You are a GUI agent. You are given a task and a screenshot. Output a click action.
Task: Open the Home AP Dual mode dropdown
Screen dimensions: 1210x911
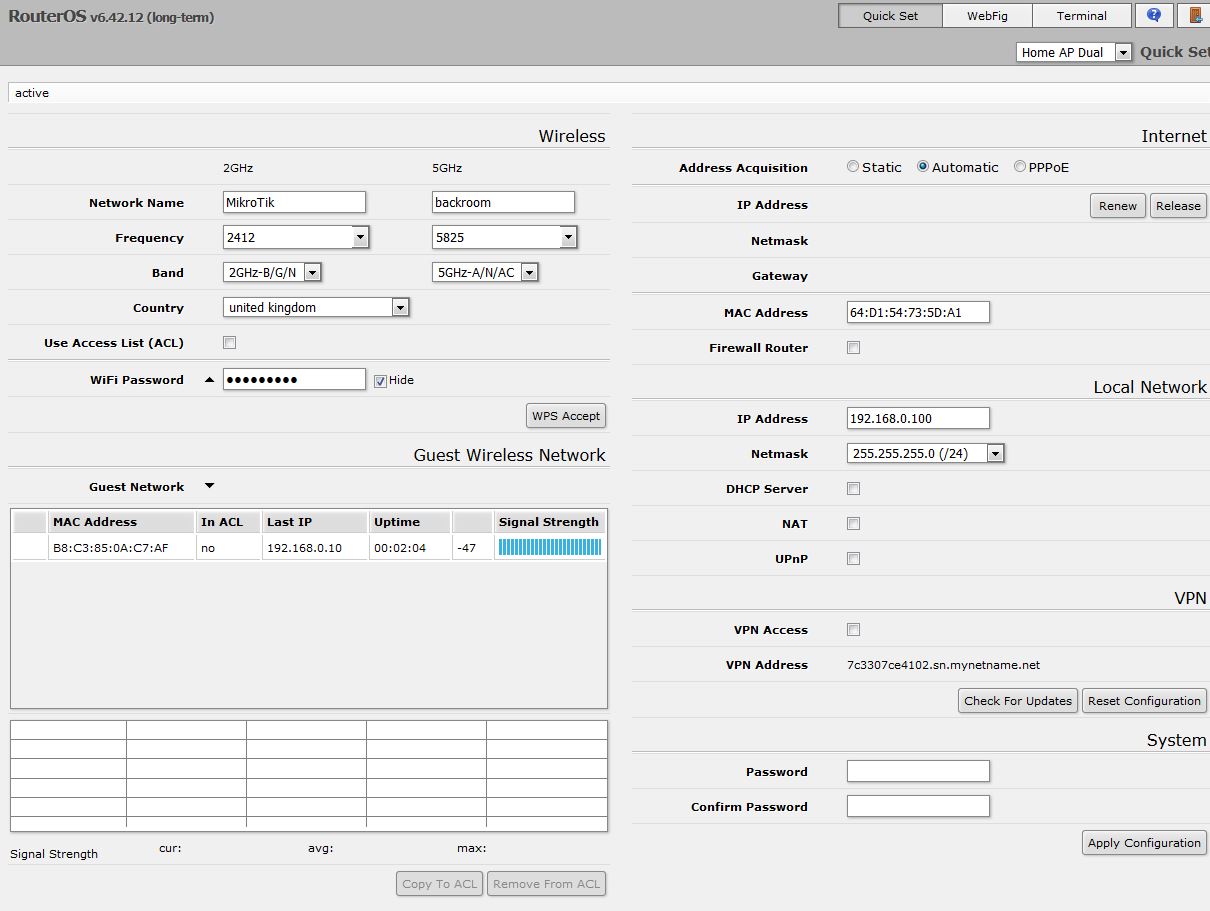point(1122,53)
